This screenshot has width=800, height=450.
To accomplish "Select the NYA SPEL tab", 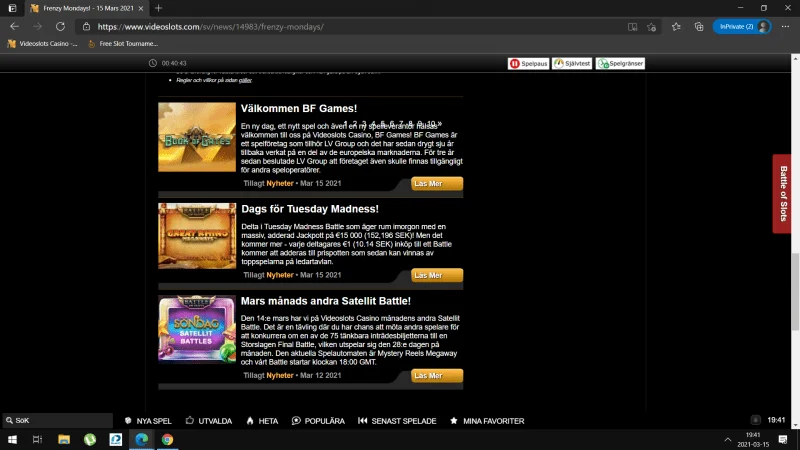I will pyautogui.click(x=148, y=421).
